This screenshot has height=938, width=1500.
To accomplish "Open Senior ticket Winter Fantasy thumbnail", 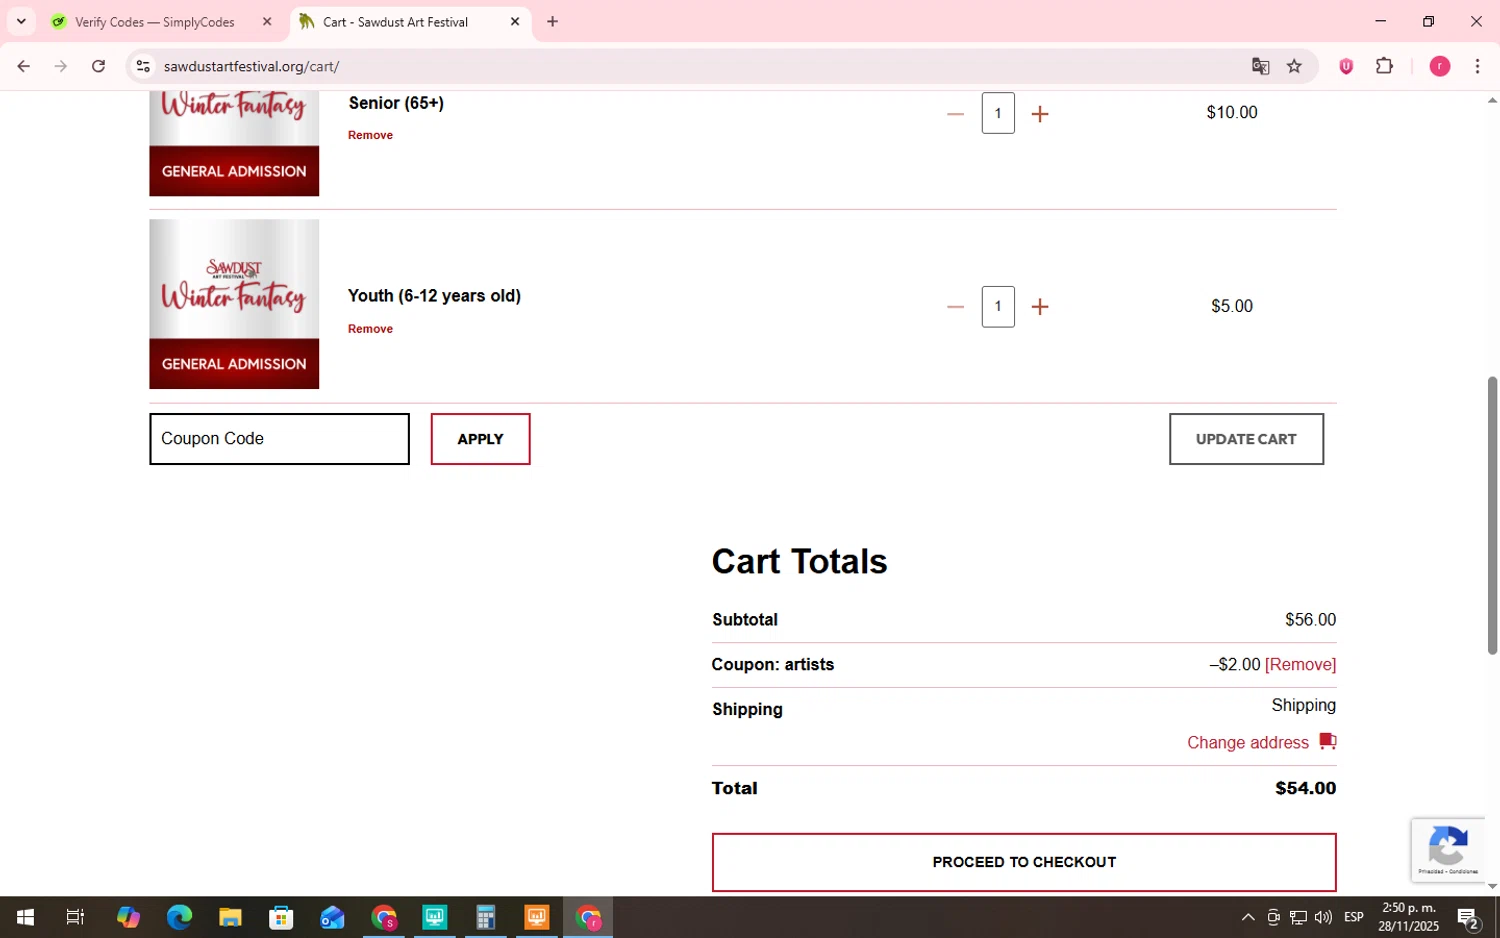I will pos(234,143).
